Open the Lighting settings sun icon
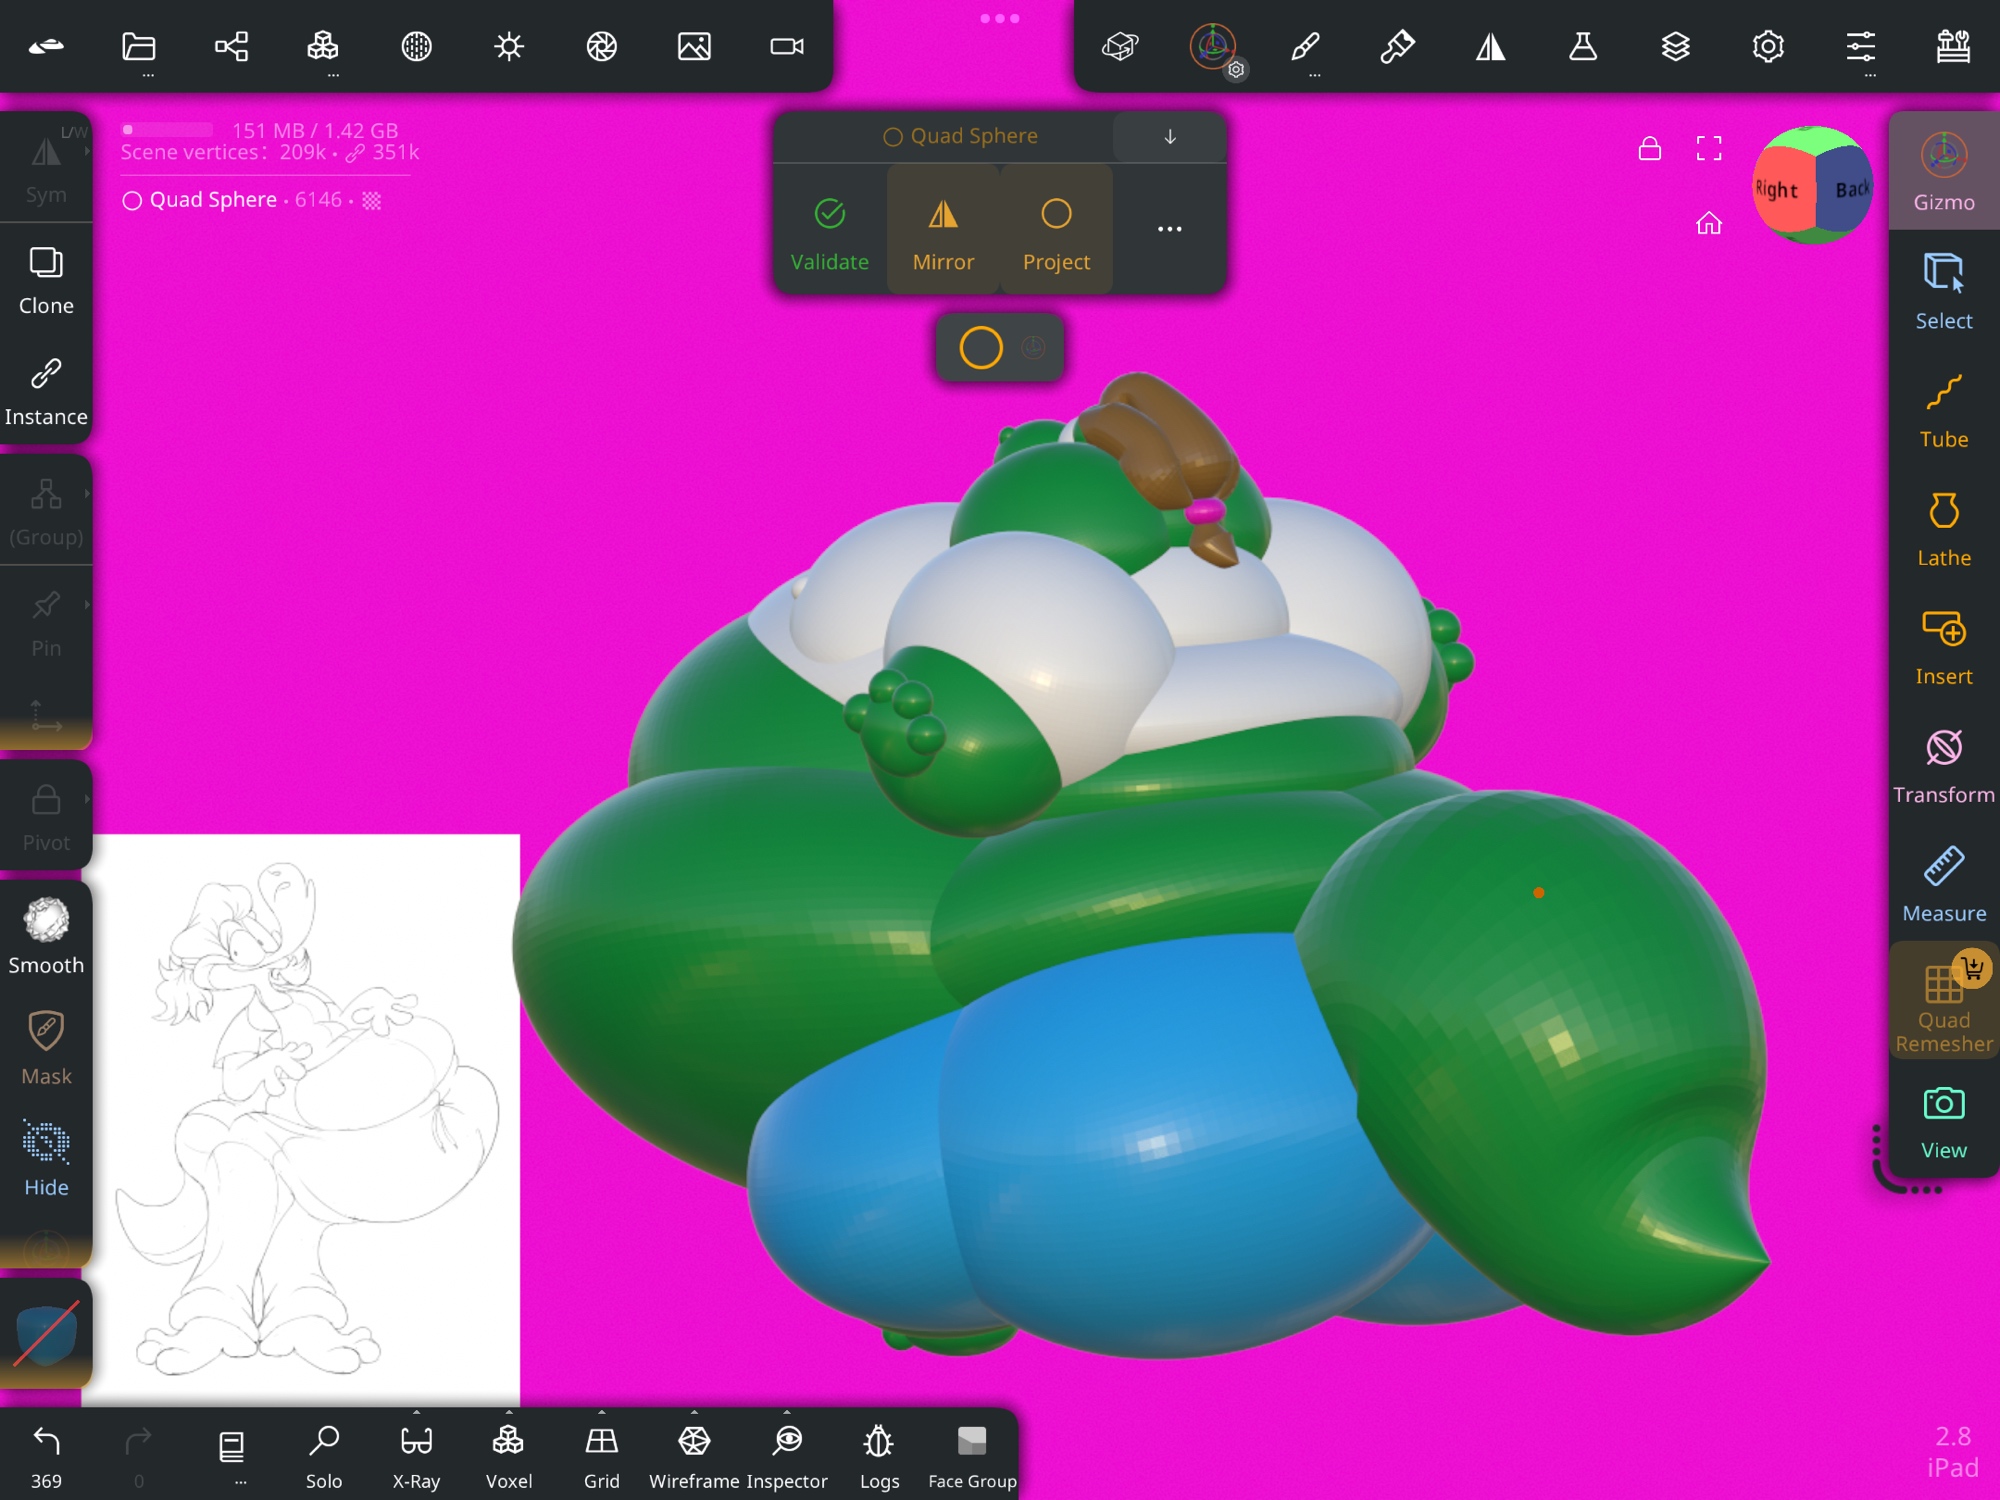This screenshot has width=2000, height=1500. 509,46
